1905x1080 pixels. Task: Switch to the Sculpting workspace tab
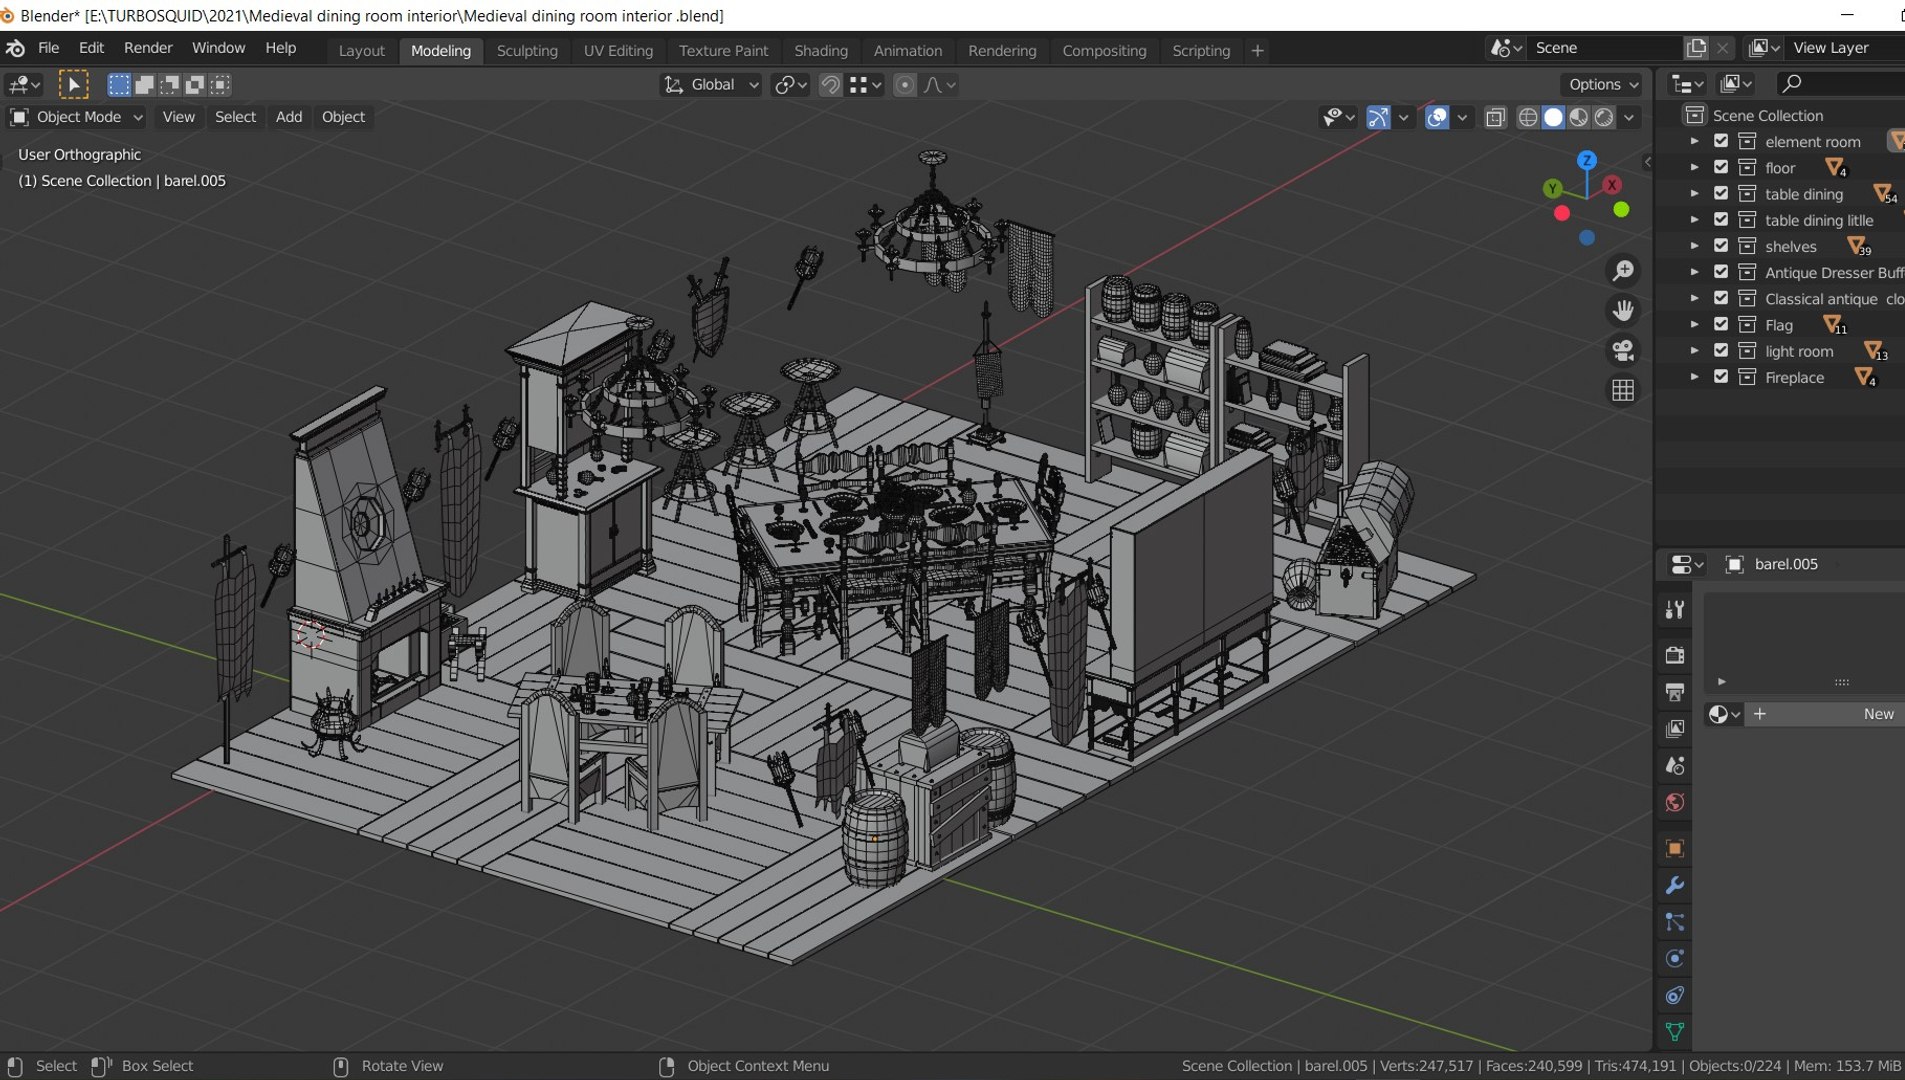click(x=527, y=50)
